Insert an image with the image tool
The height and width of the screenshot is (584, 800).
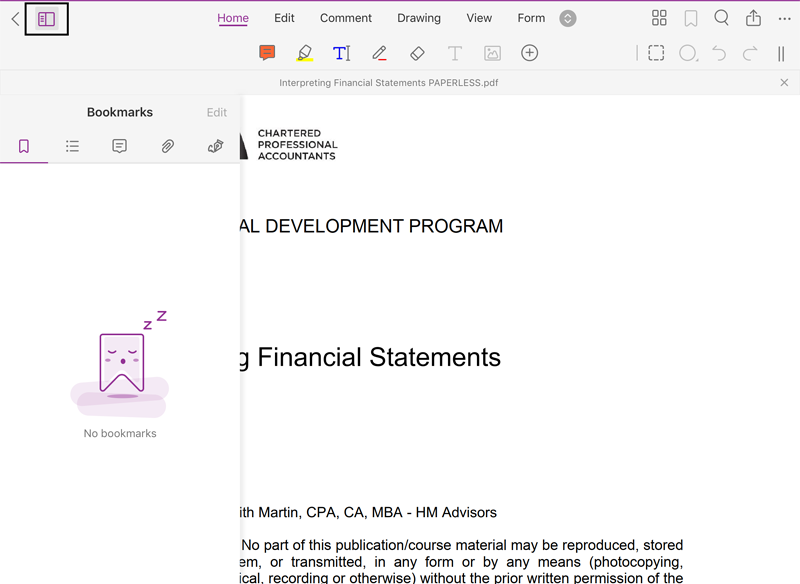(492, 53)
